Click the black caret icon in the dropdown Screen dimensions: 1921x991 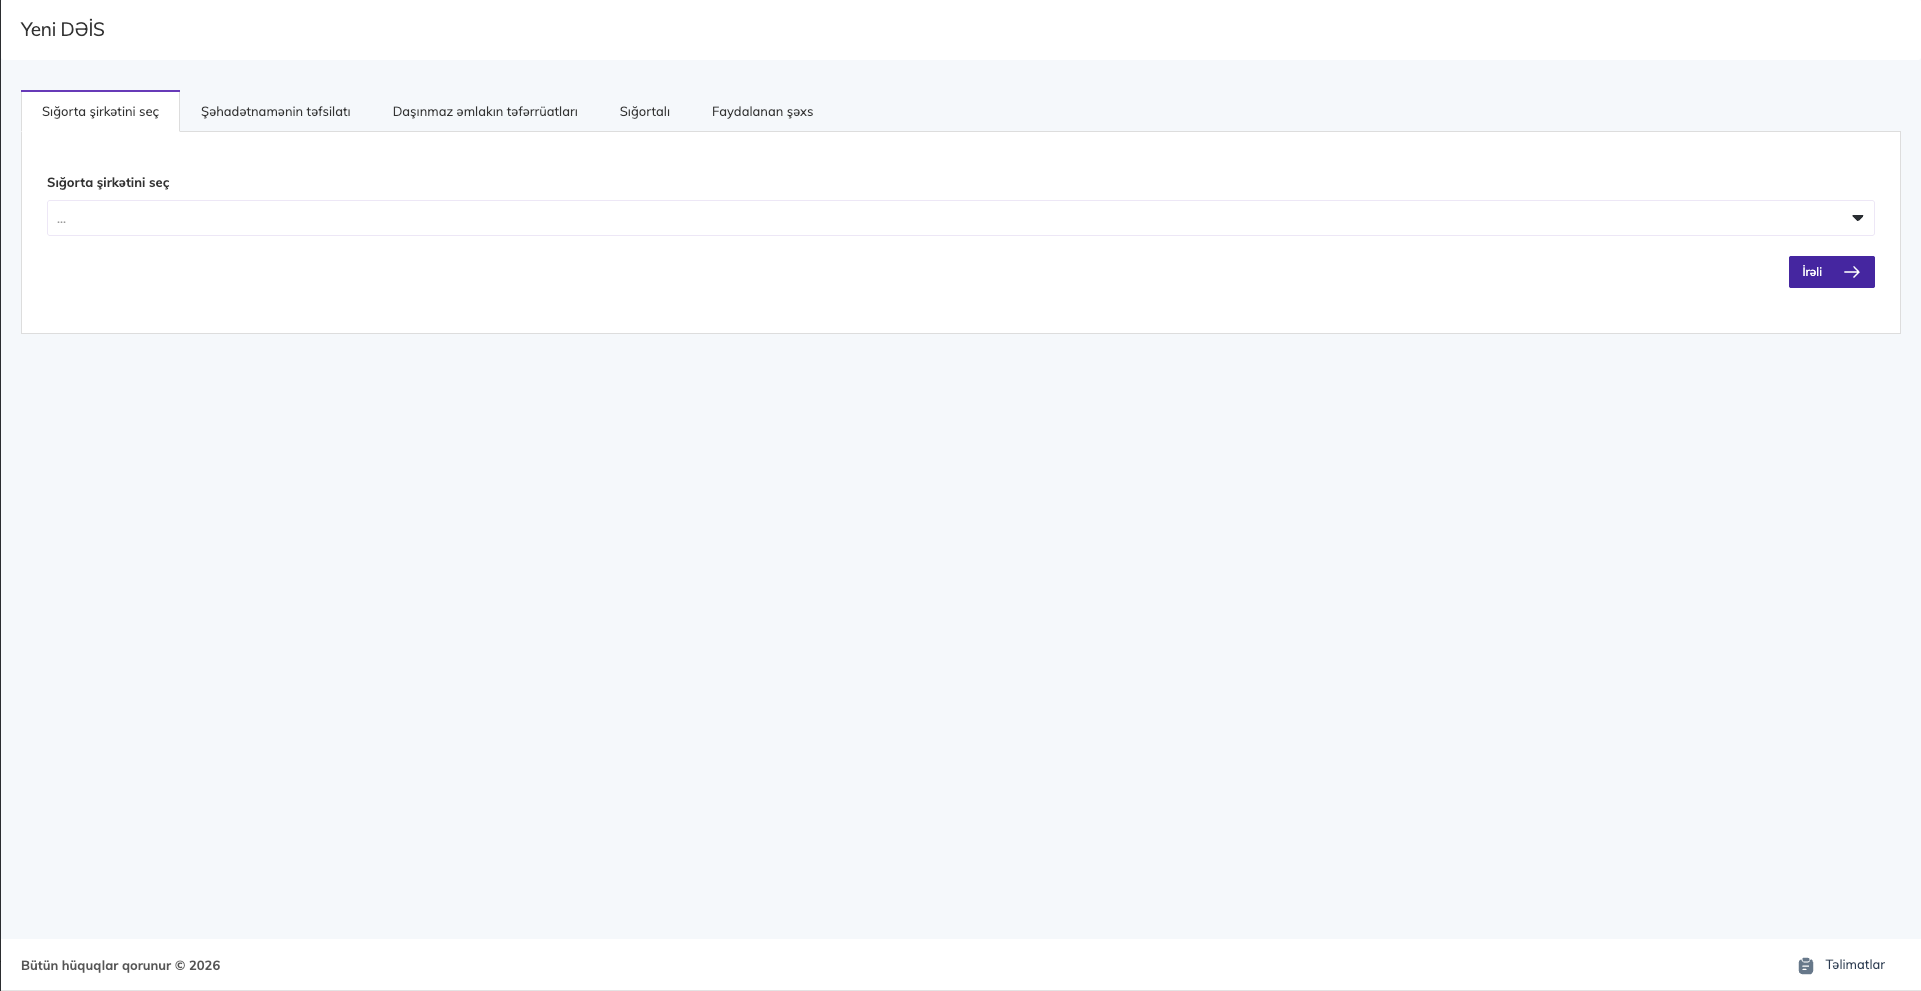click(x=1857, y=218)
